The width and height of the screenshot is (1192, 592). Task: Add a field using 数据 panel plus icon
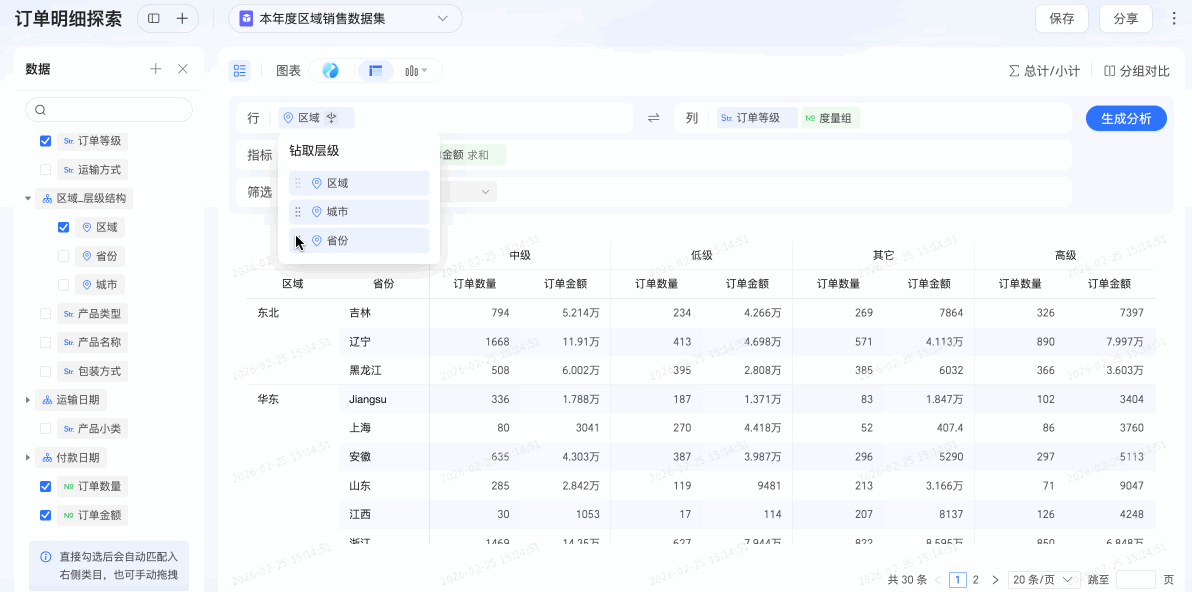[156, 69]
